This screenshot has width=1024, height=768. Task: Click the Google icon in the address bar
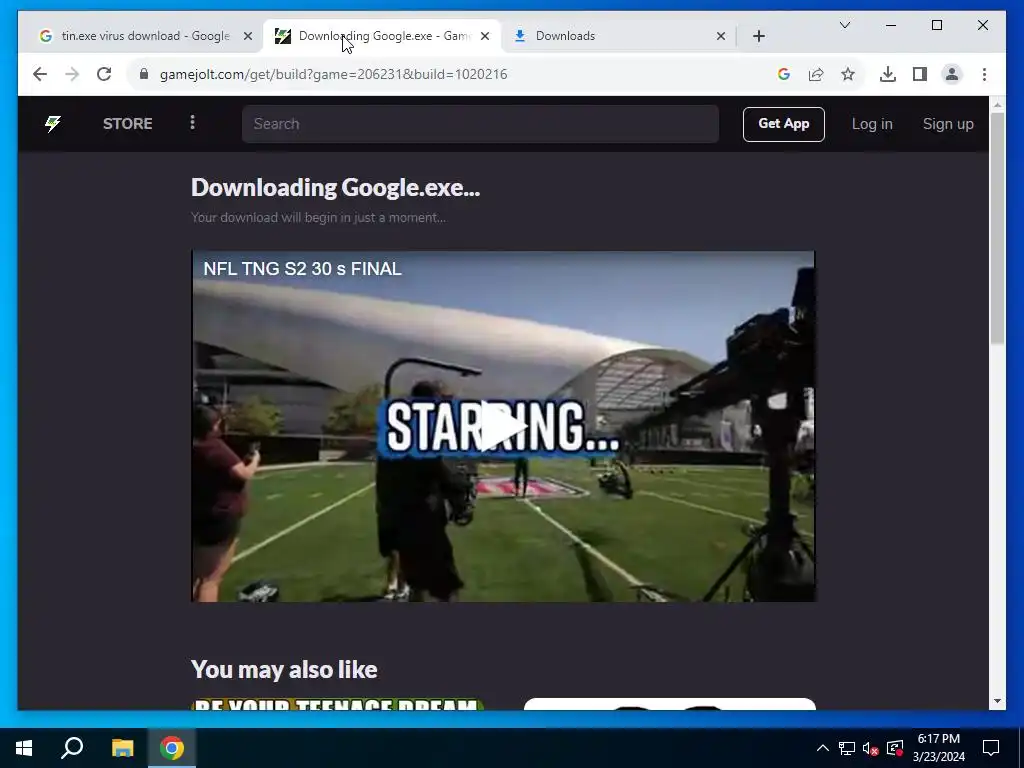tap(784, 74)
